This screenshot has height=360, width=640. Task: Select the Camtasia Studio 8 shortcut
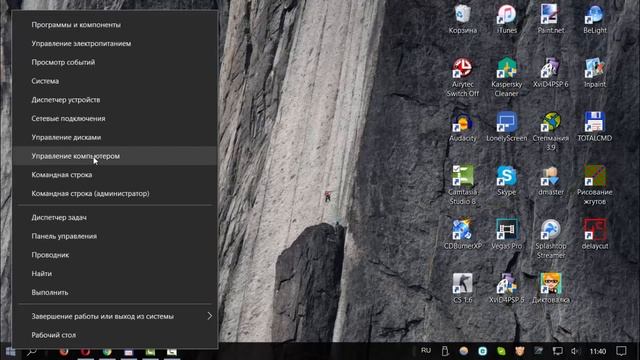(462, 185)
